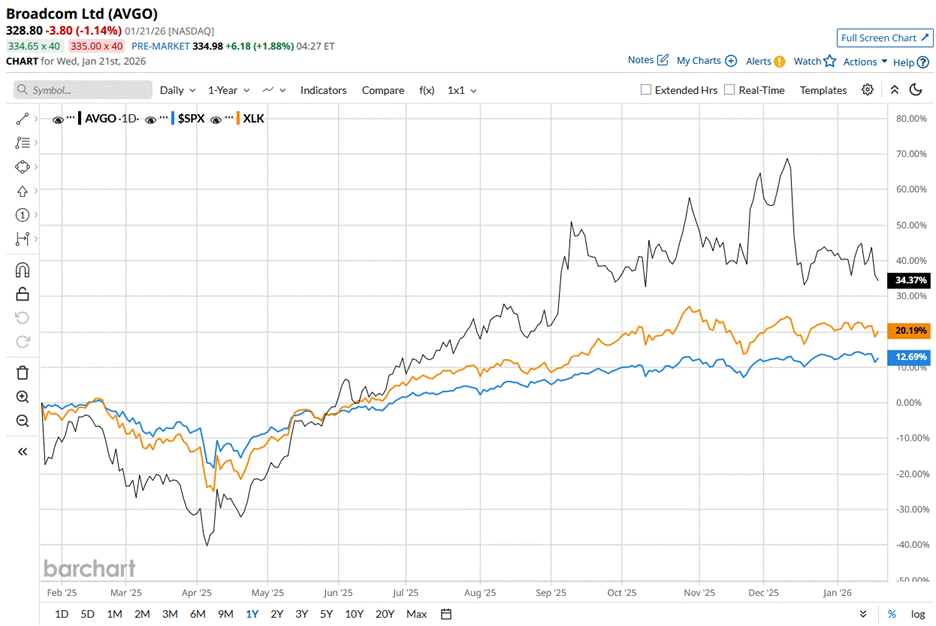The height and width of the screenshot is (626, 936).
Task: Click the lock drawings icon
Action: 22,294
